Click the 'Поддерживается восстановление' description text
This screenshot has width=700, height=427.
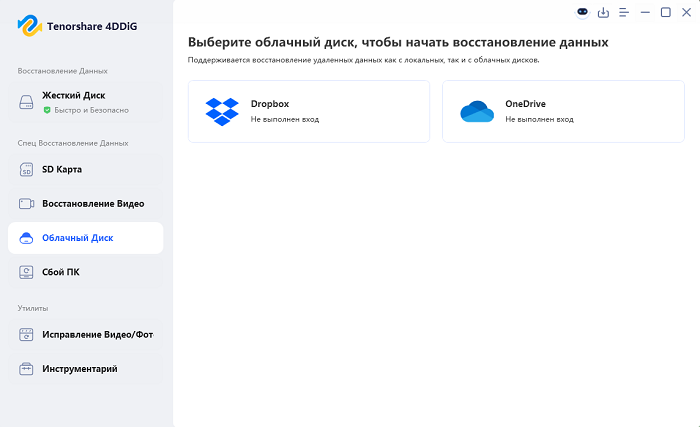click(363, 60)
